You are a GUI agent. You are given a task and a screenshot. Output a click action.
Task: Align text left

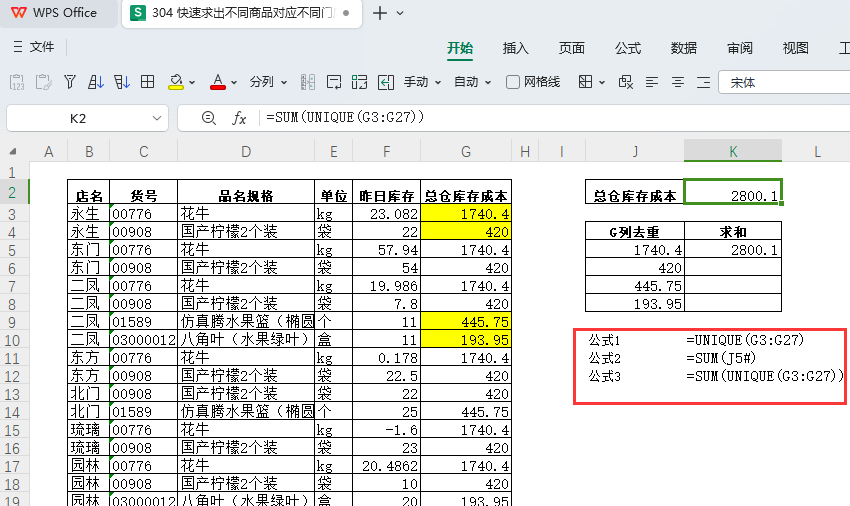[652, 82]
